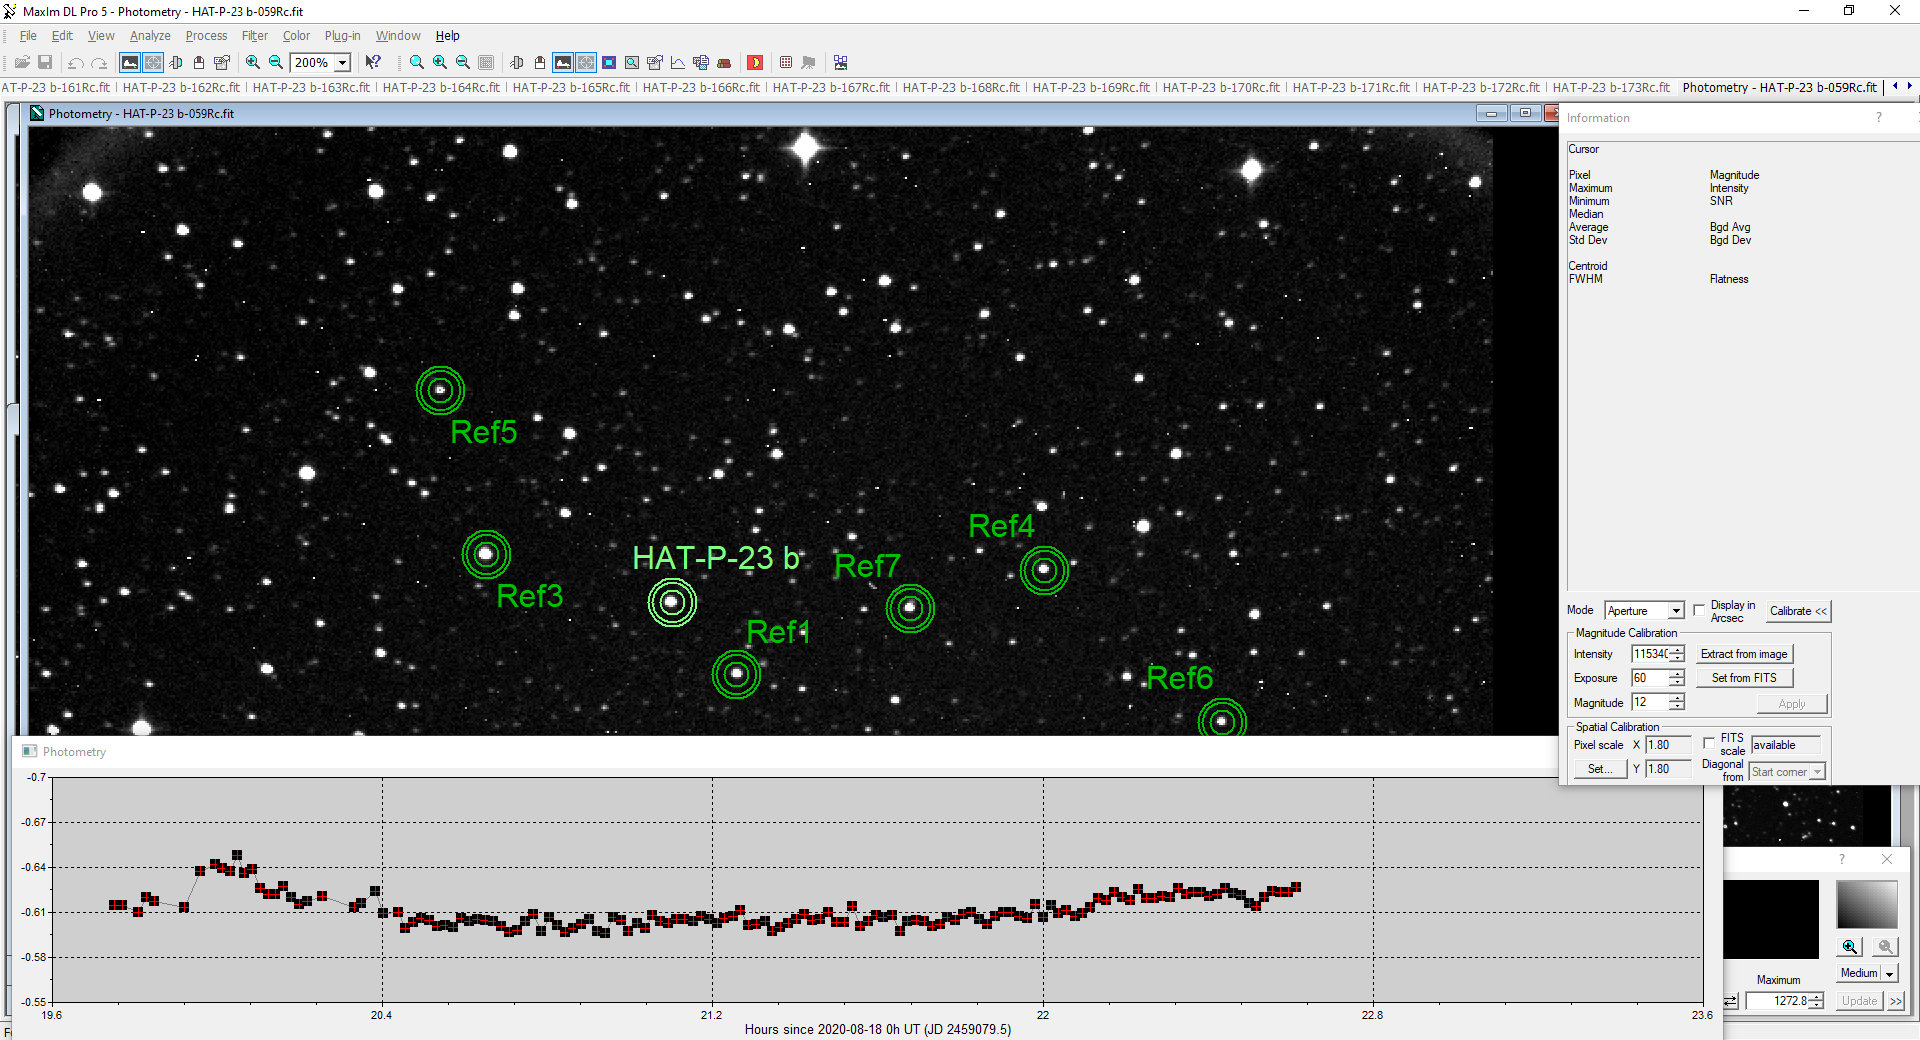Click the grayscale gradient stretch swatch

[x=1866, y=904]
